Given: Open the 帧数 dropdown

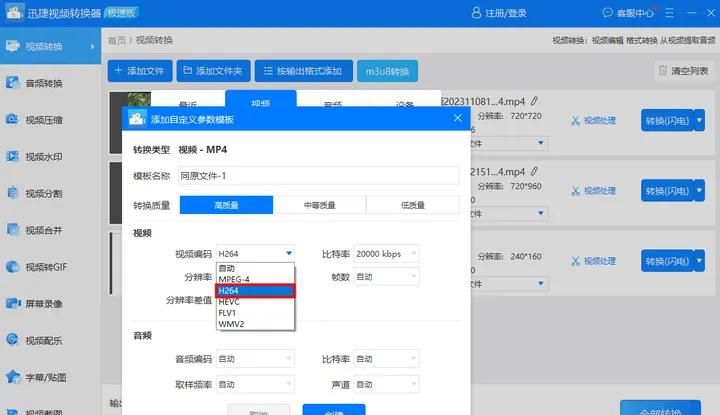Looking at the screenshot, I should [386, 277].
